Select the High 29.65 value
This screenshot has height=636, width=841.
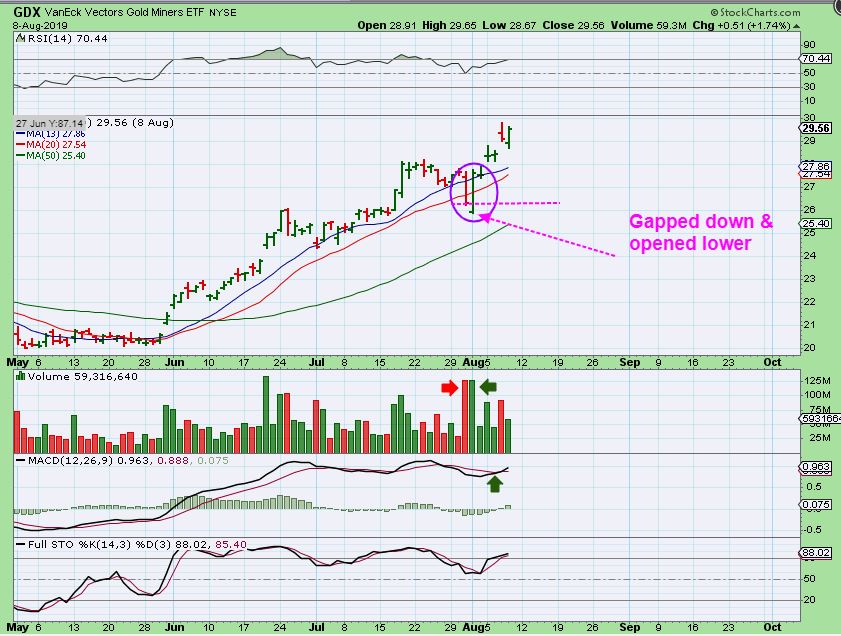coord(449,25)
